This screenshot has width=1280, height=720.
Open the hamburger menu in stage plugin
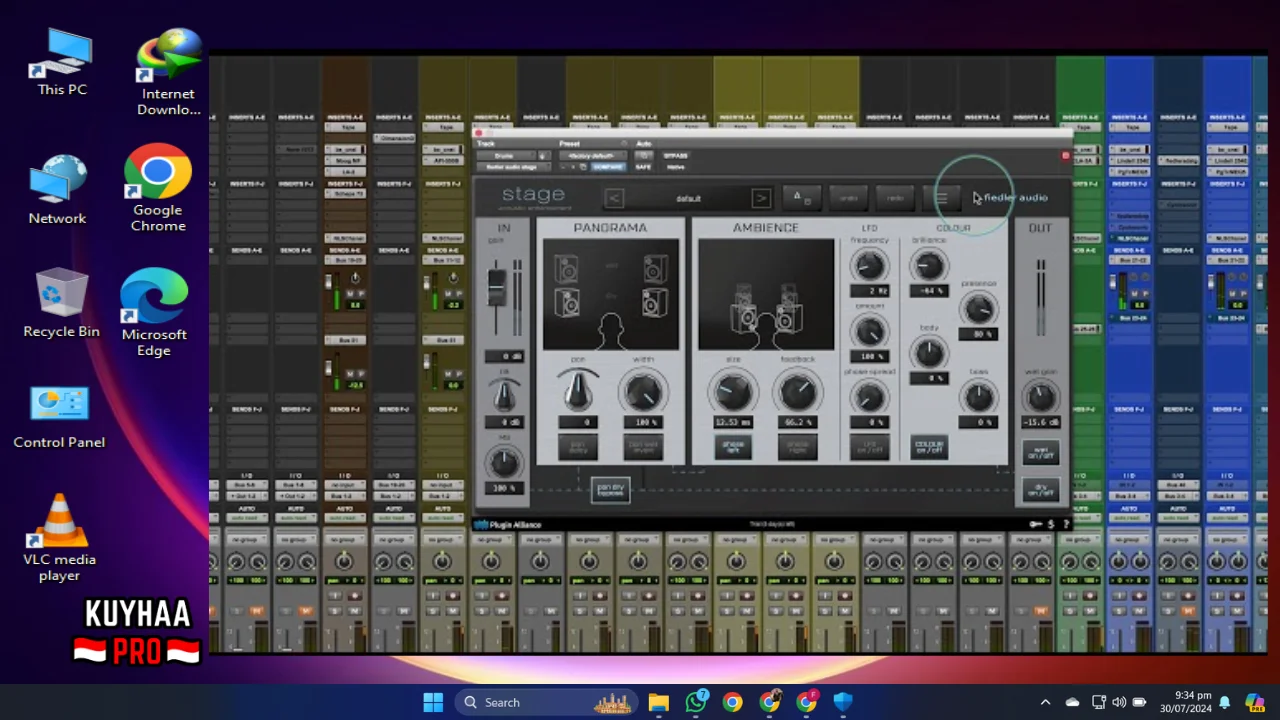pos(941,198)
